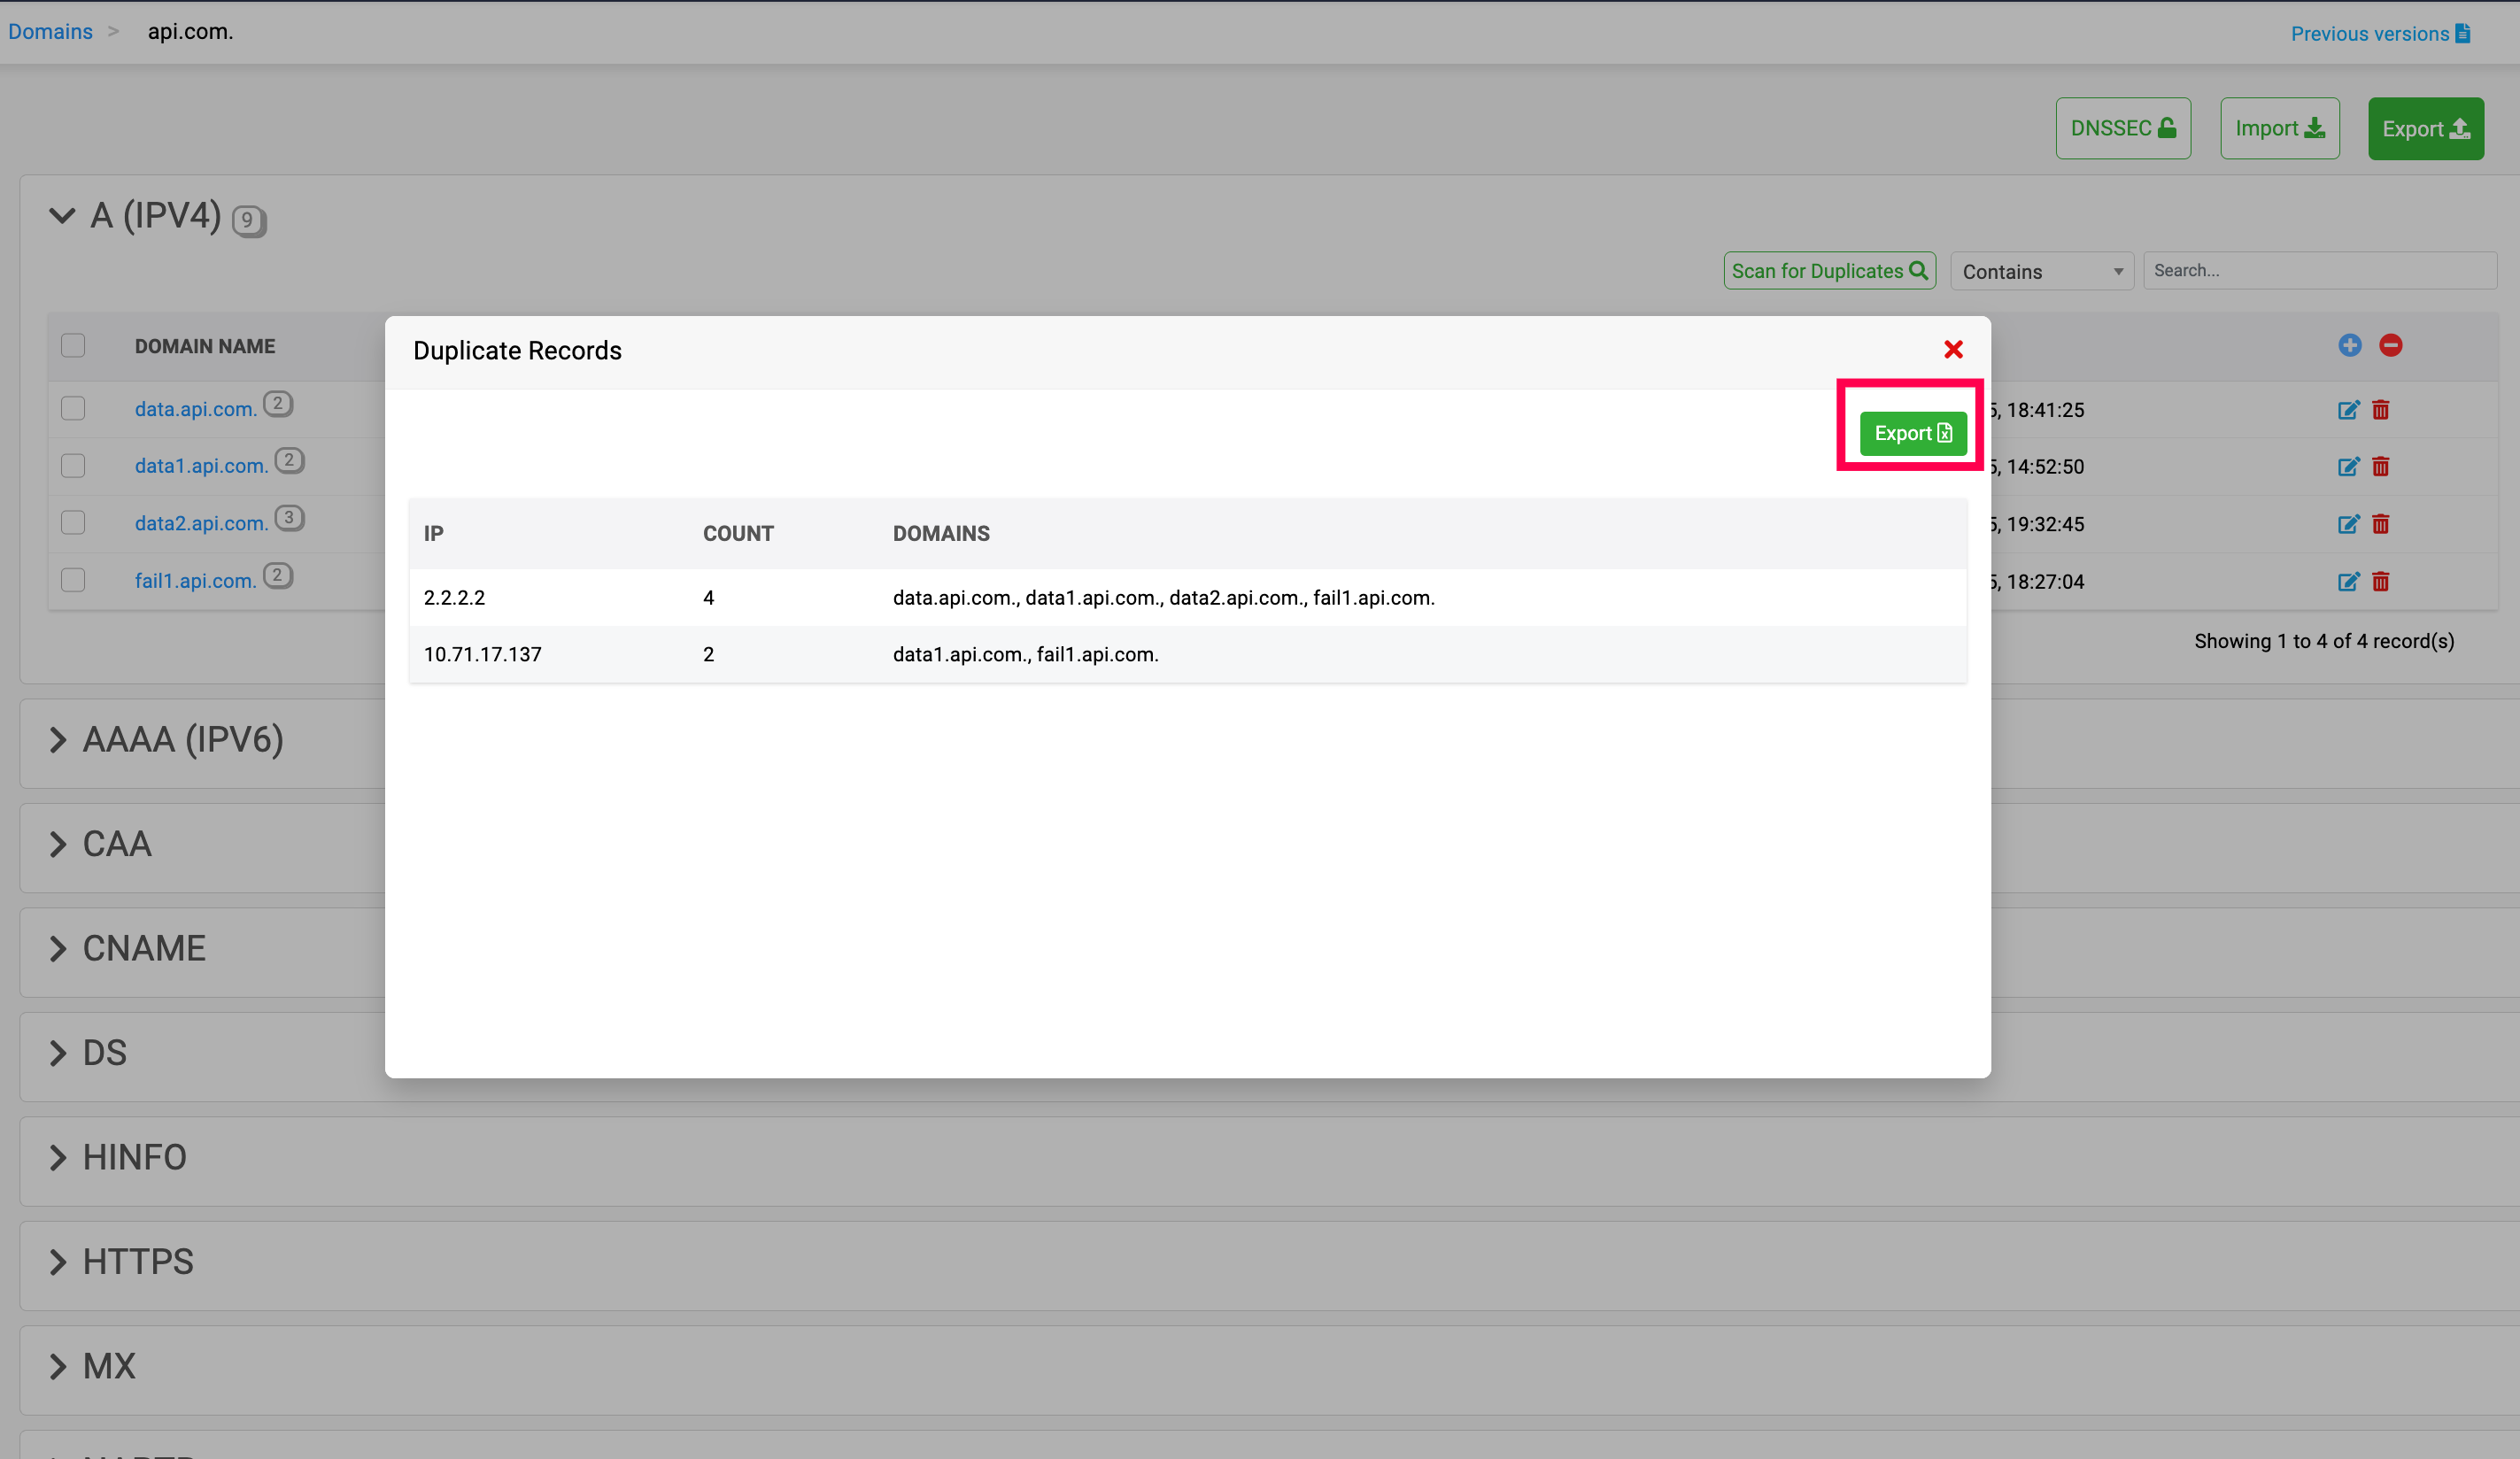The width and height of the screenshot is (2520, 1459).
Task: Check the data2.api.com row checkbox
Action: coord(73,523)
